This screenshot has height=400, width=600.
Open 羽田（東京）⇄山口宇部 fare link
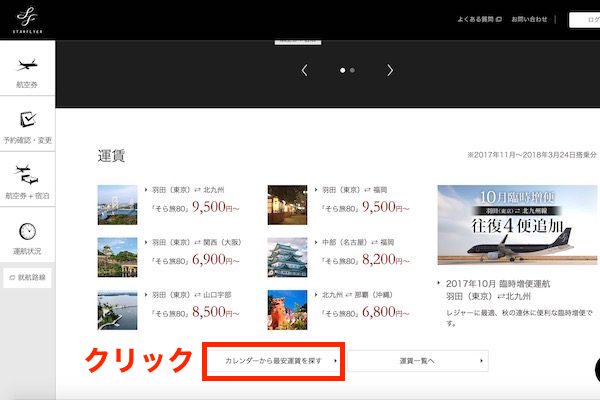tap(191, 295)
